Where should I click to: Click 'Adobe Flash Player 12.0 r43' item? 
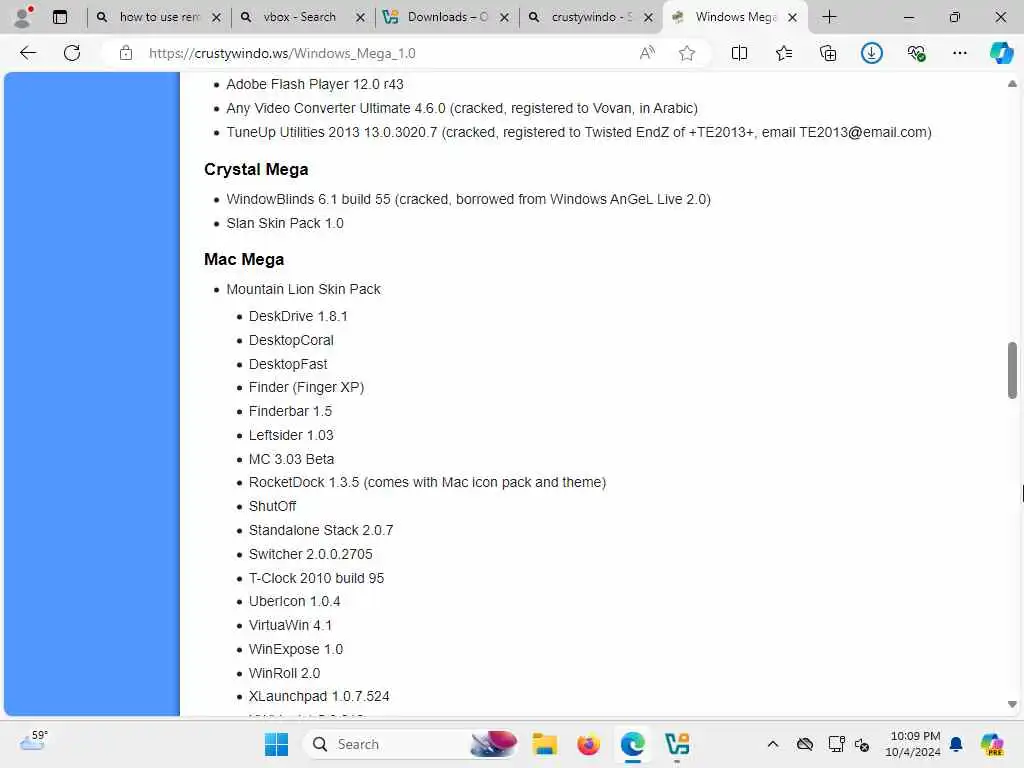pyautogui.click(x=315, y=84)
